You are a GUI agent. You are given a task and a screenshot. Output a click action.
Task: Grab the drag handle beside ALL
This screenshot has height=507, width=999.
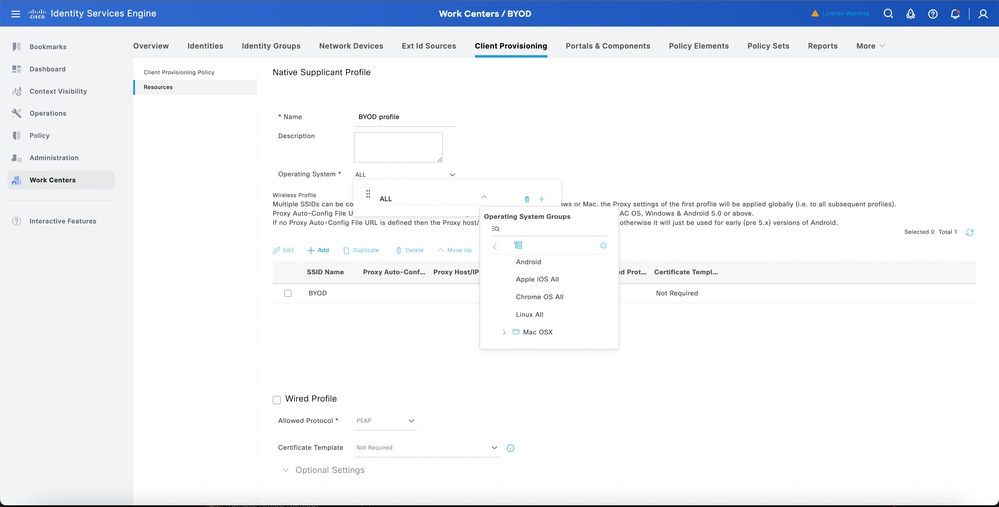(368, 194)
